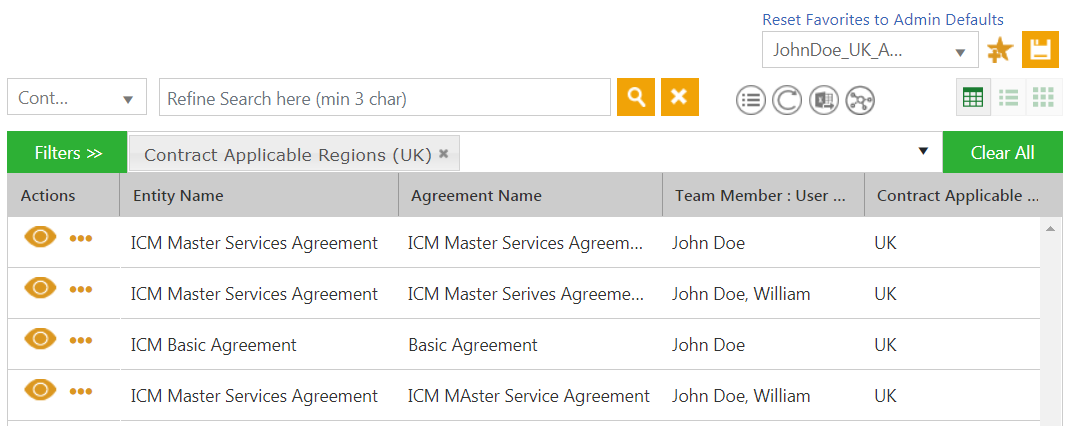Viewport: 1065px width, 426px height.
Task: Click the add favorite star icon
Action: [999, 50]
